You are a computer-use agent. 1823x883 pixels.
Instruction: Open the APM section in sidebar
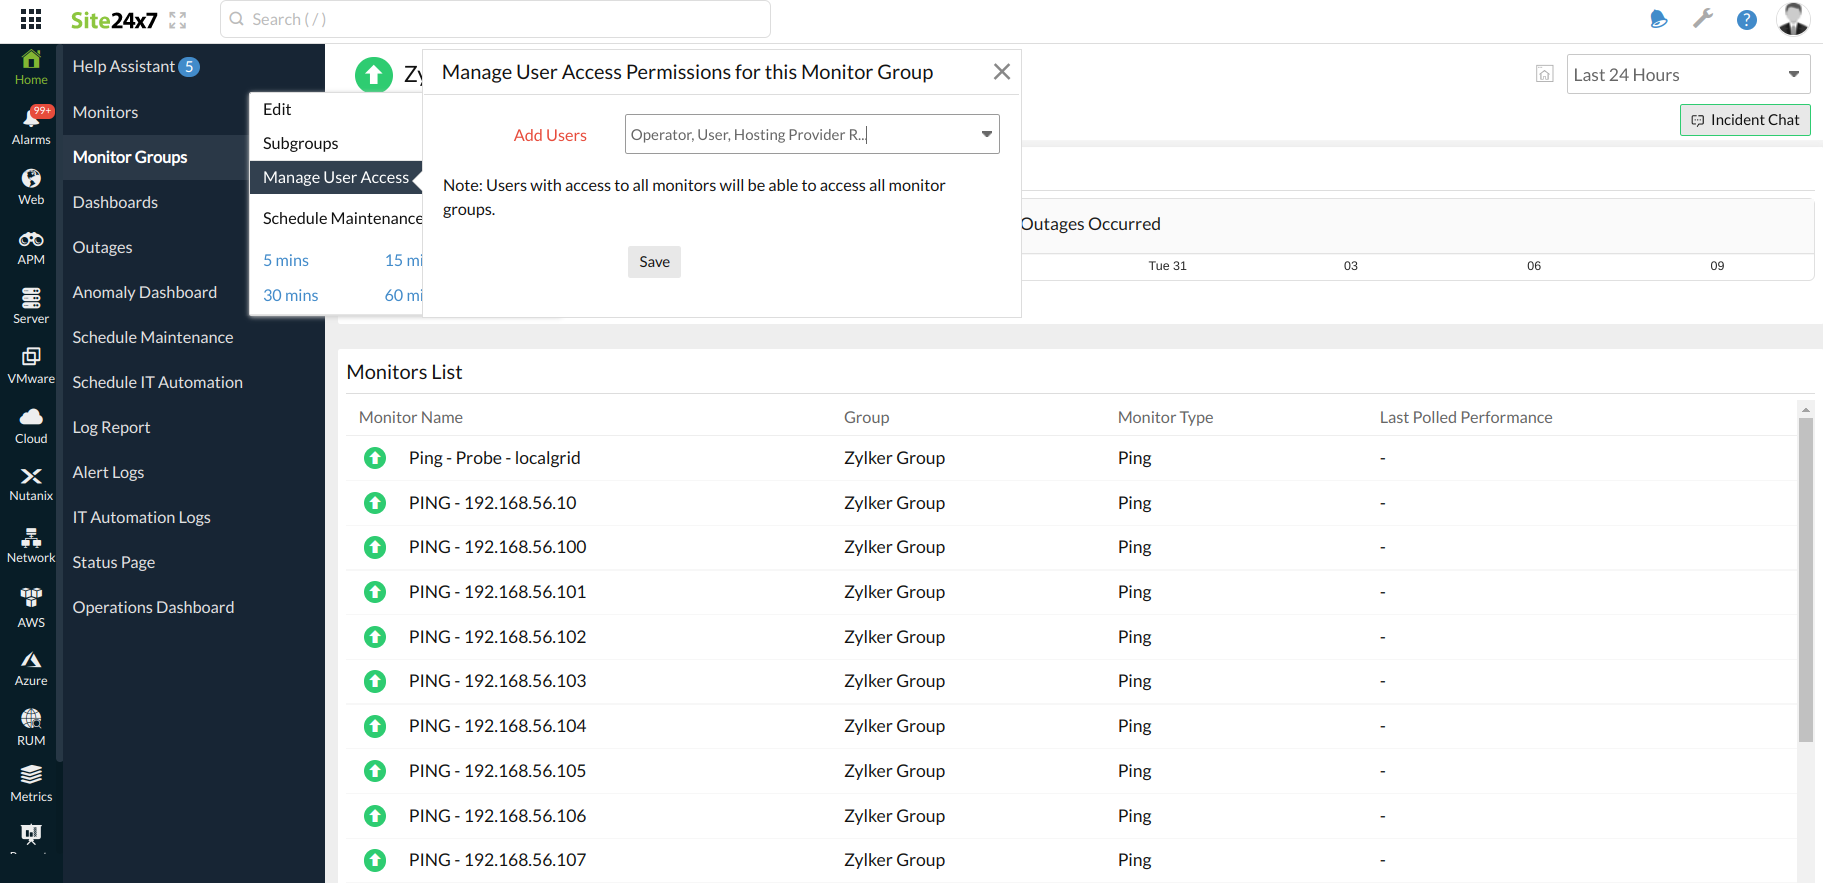(31, 247)
